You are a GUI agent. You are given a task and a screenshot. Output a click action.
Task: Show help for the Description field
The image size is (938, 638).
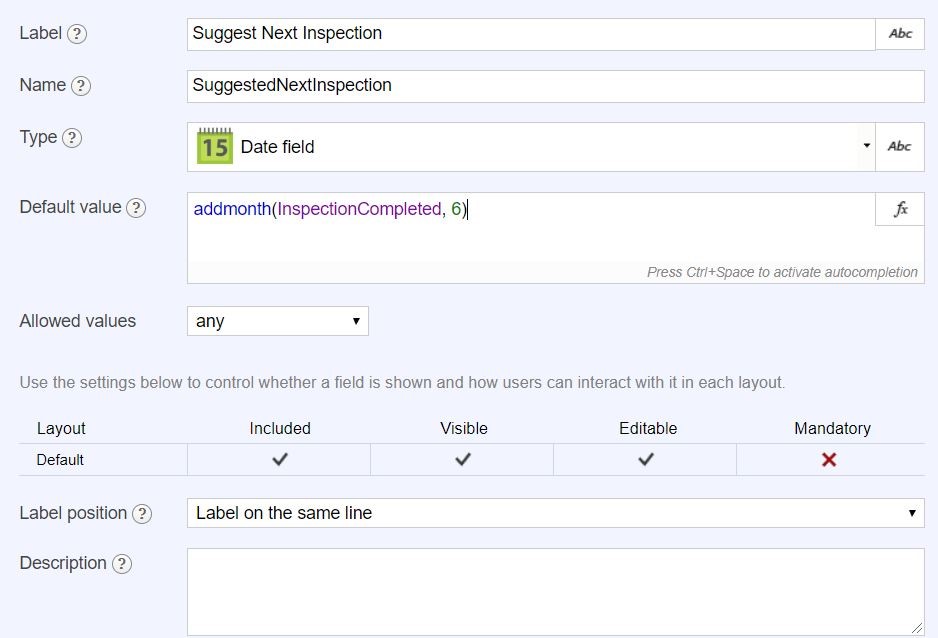(x=121, y=564)
